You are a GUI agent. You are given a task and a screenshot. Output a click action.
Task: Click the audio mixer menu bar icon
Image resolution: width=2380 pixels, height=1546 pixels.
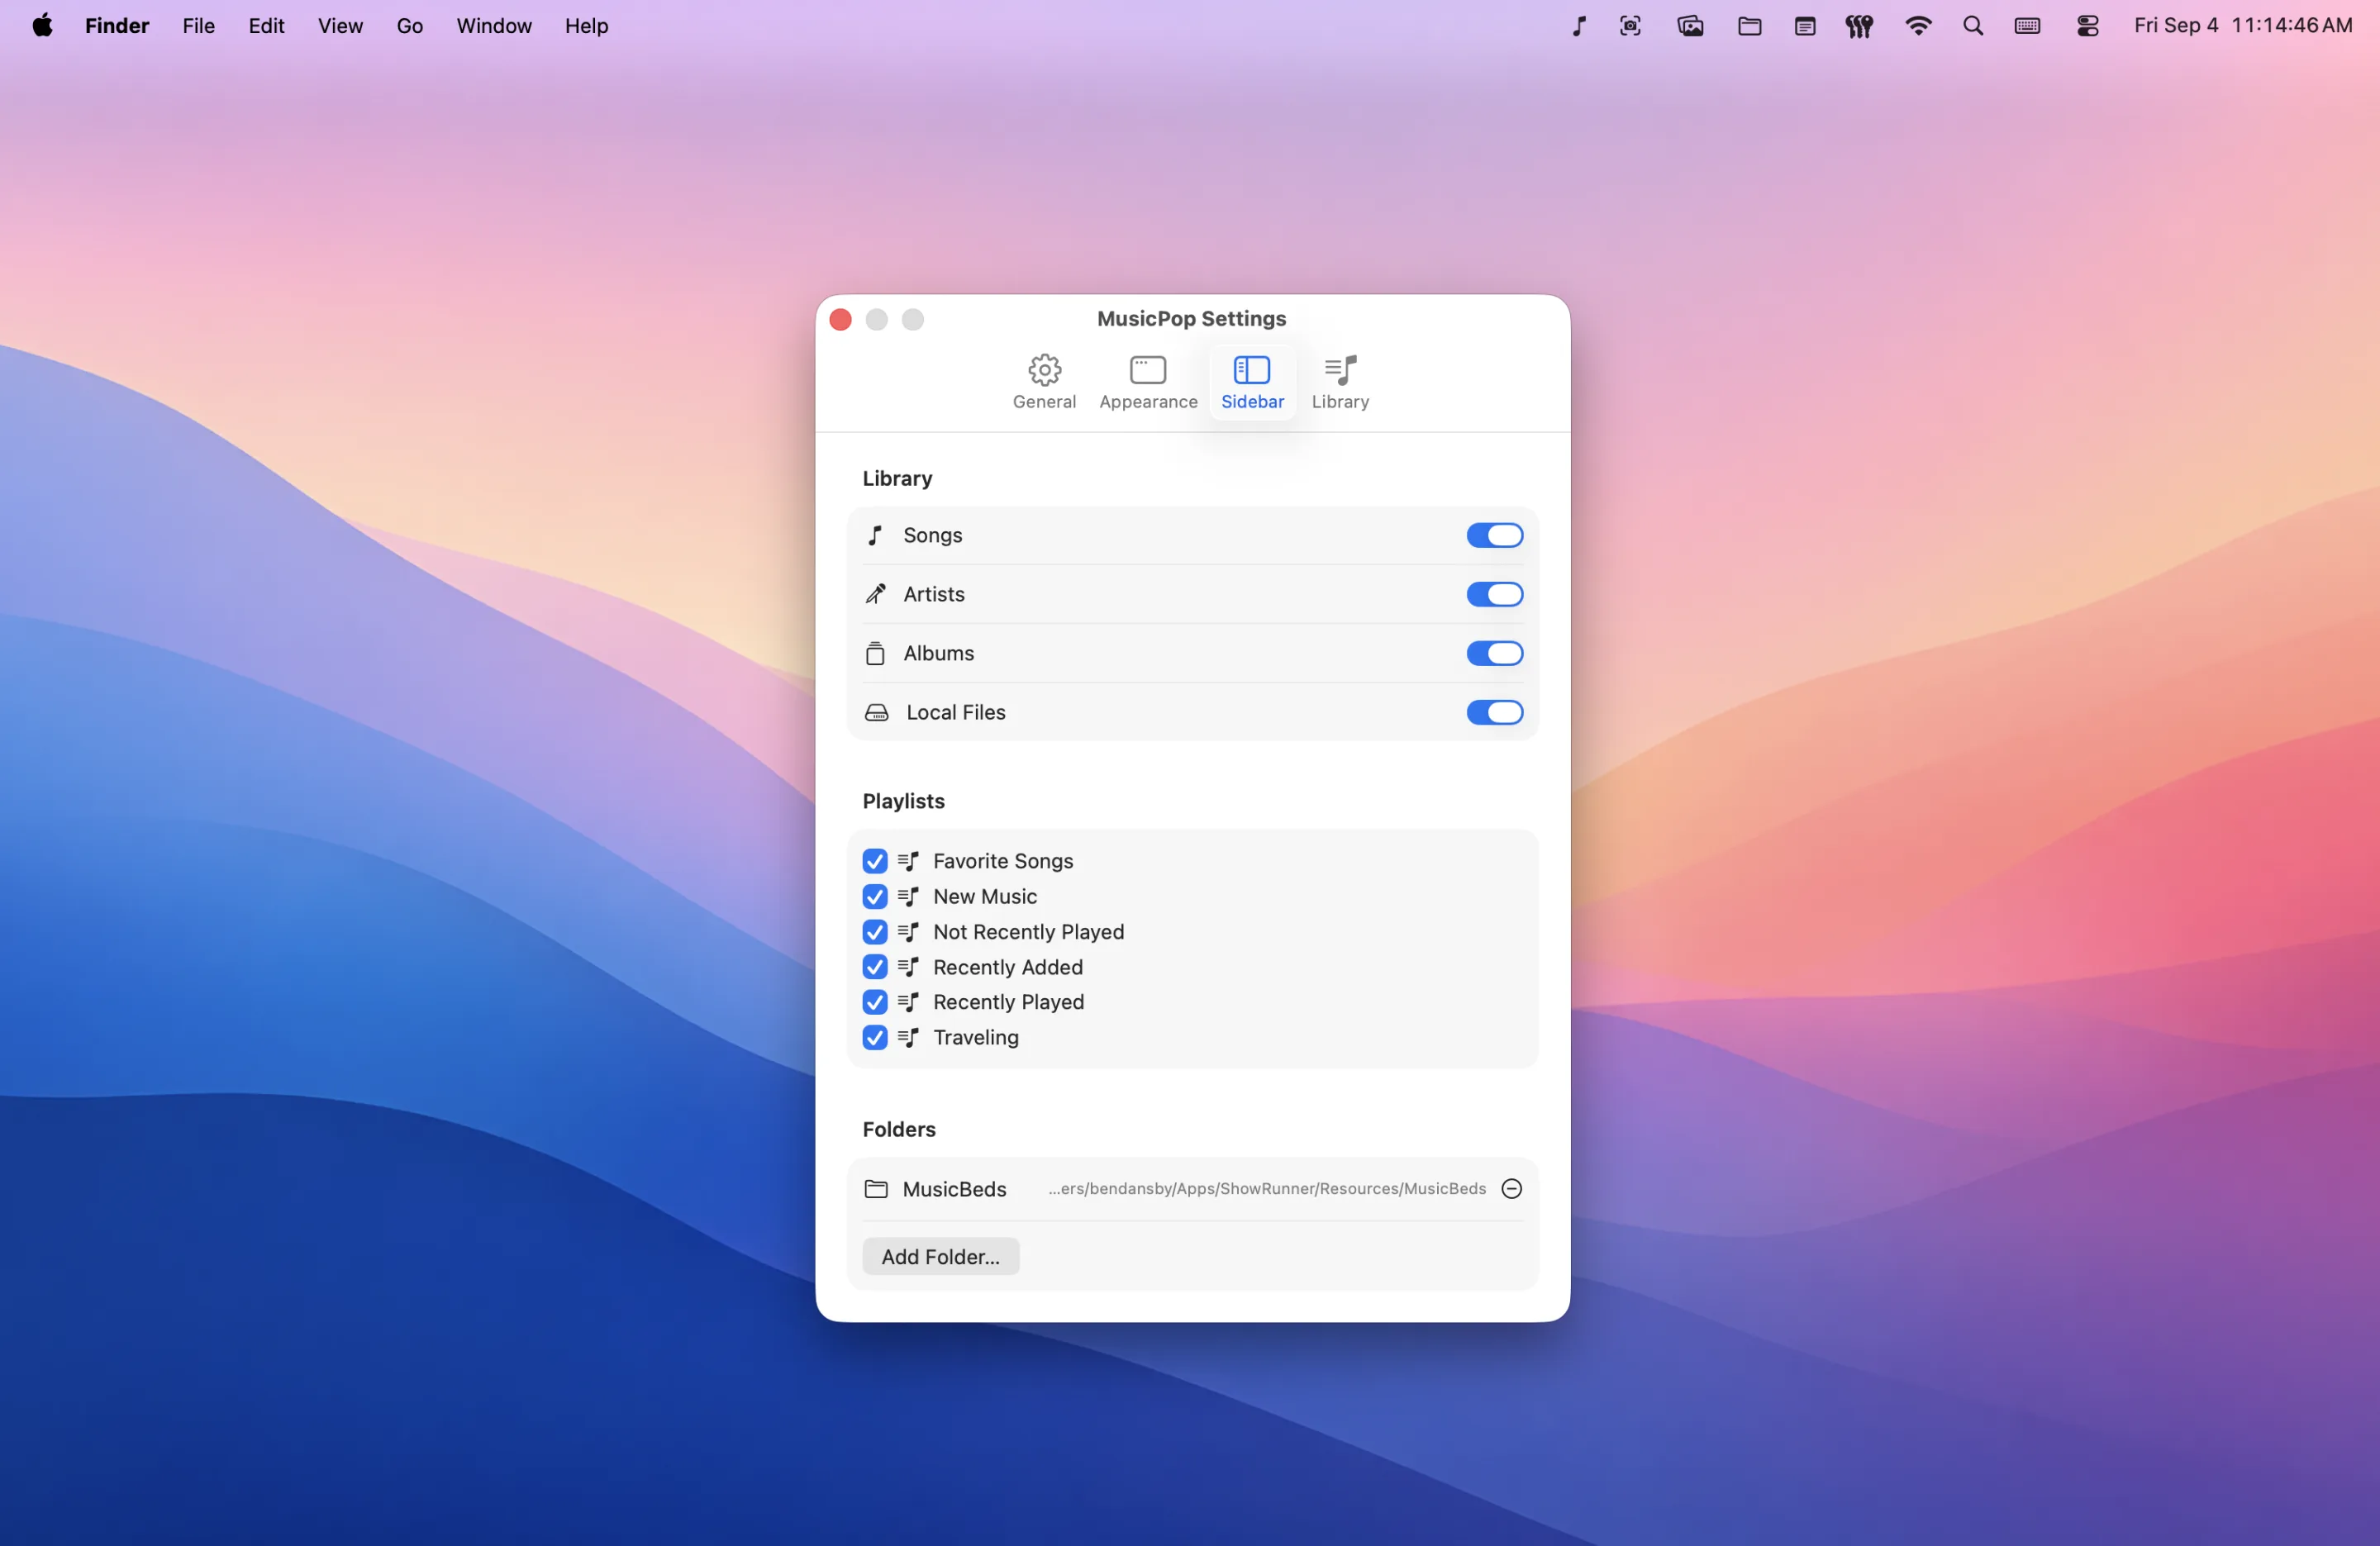pyautogui.click(x=1859, y=26)
